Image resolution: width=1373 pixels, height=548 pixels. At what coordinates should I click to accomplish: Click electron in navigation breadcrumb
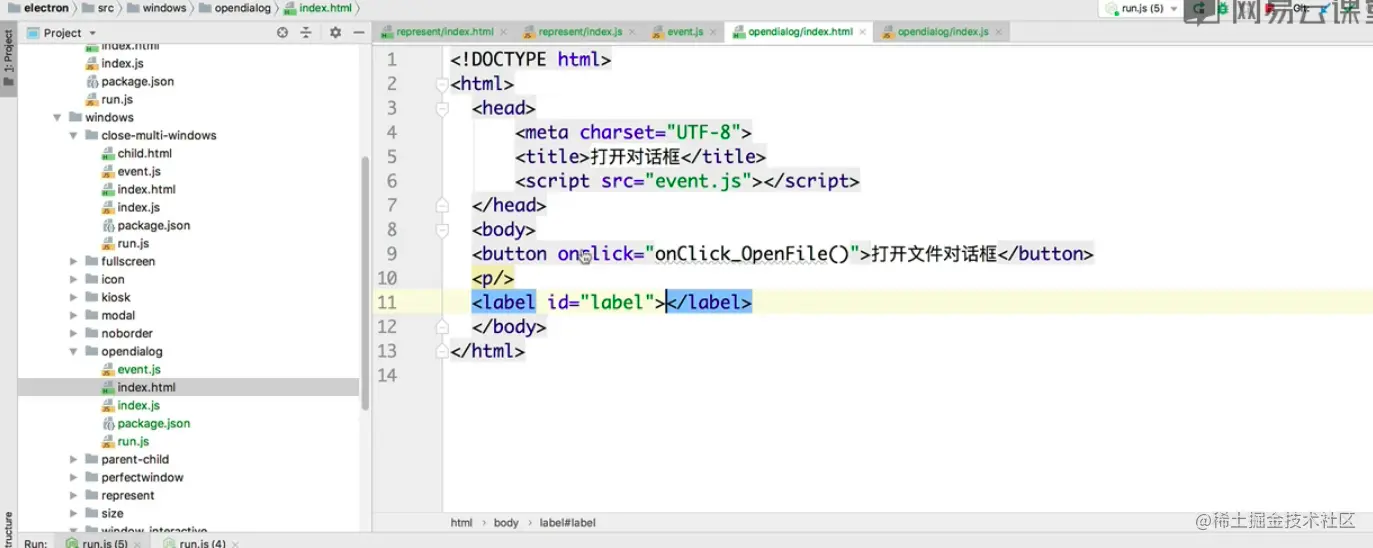pyautogui.click(x=38, y=8)
